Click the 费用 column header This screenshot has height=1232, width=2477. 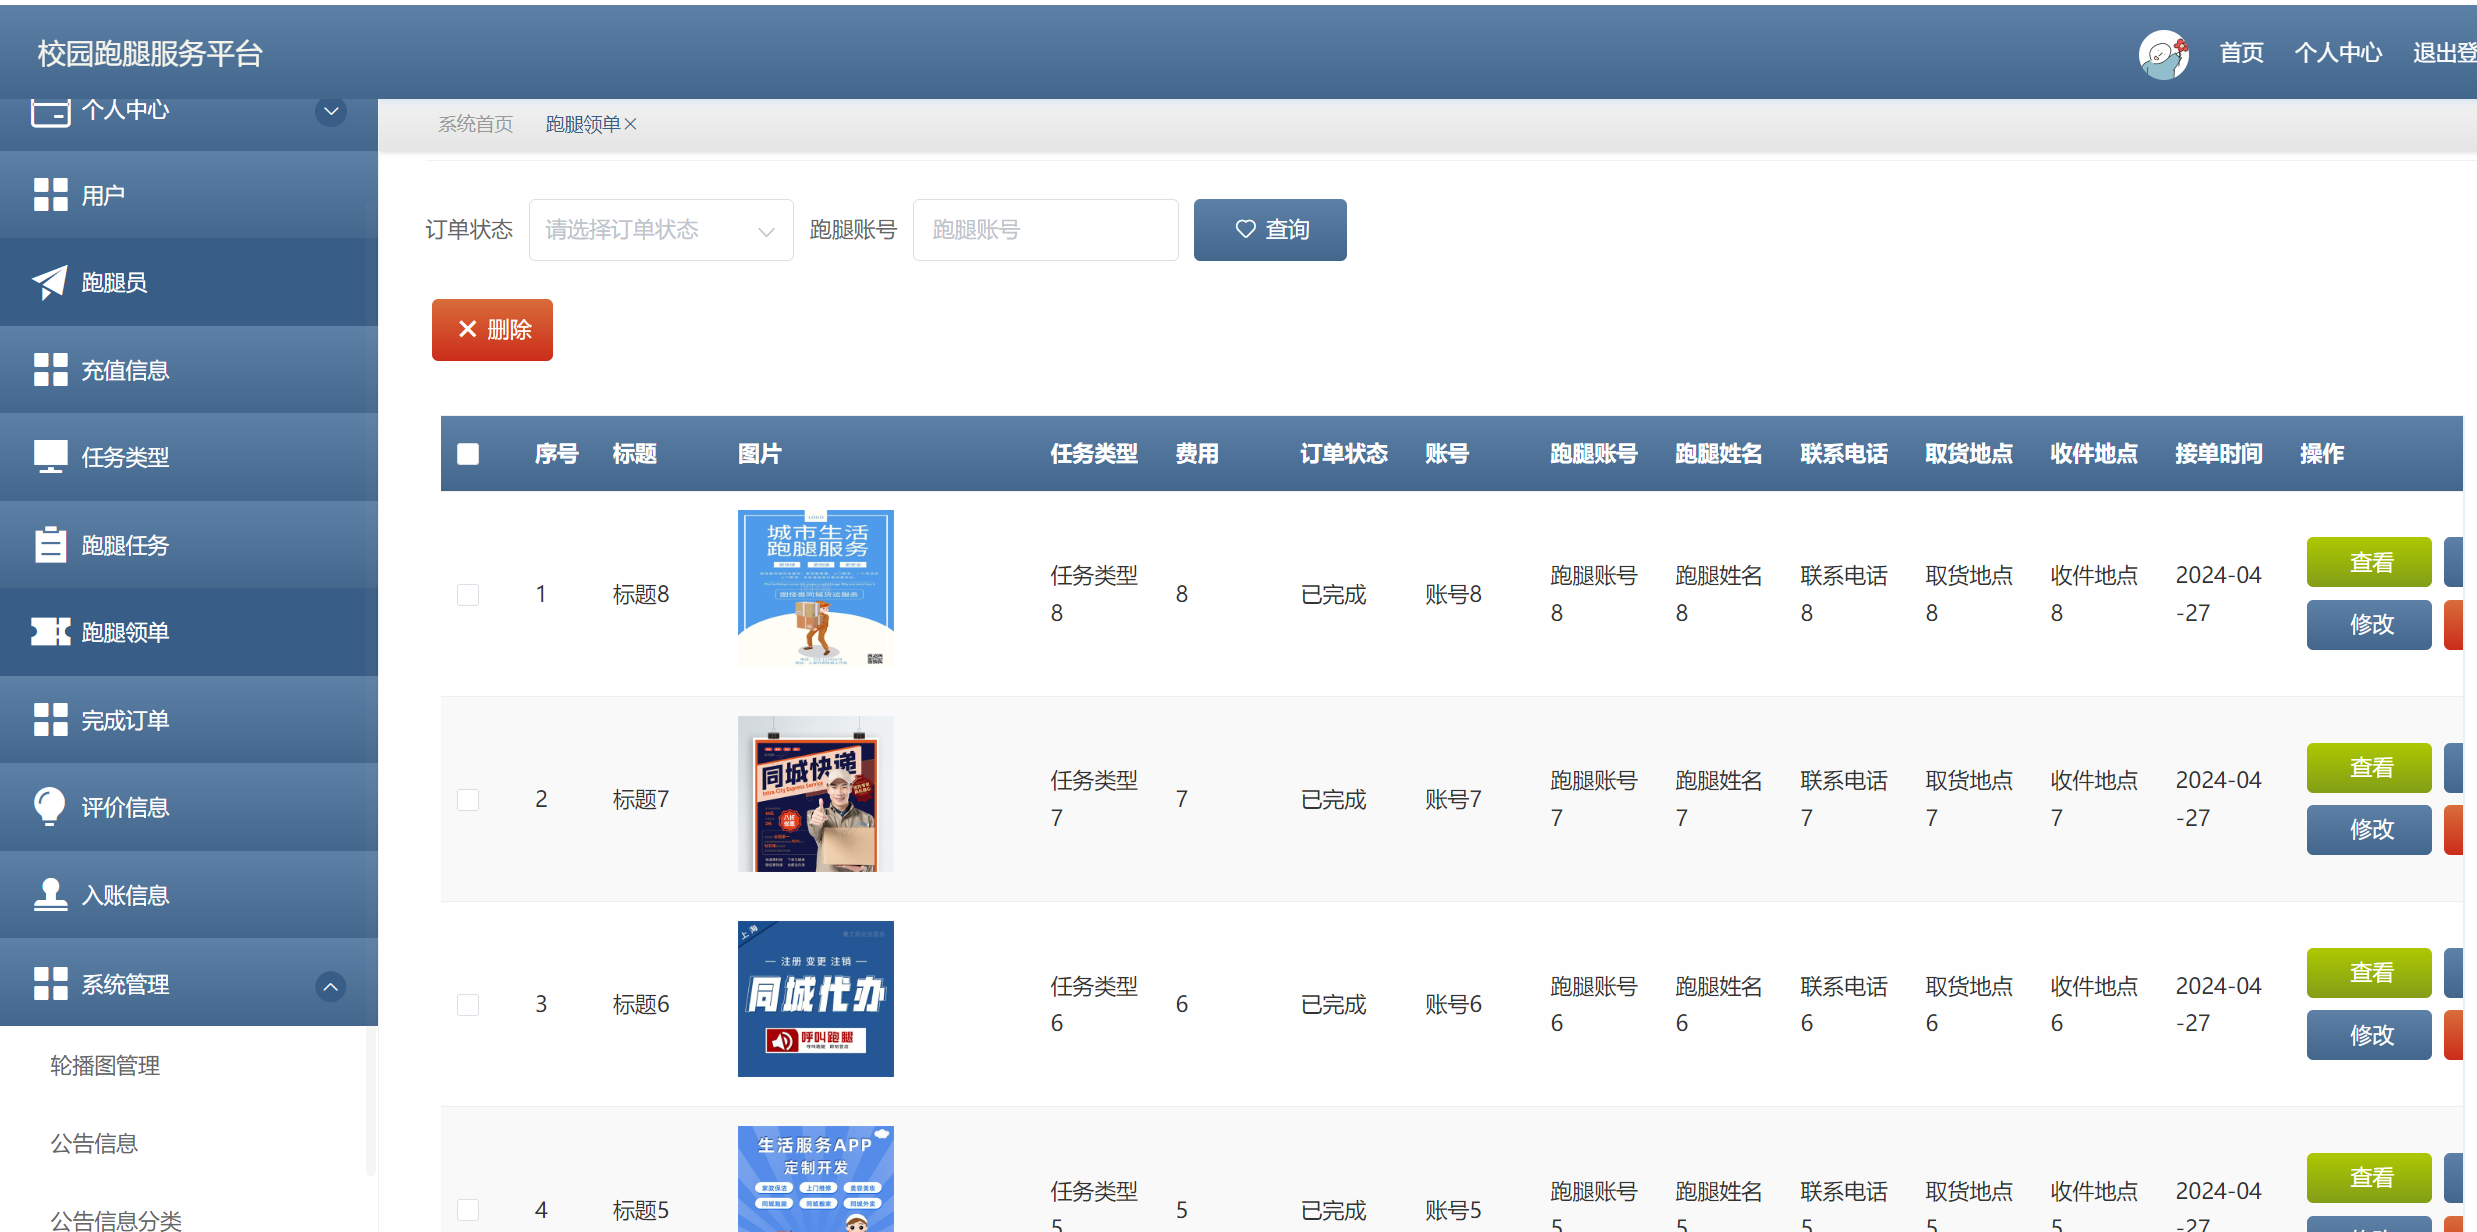point(1197,454)
